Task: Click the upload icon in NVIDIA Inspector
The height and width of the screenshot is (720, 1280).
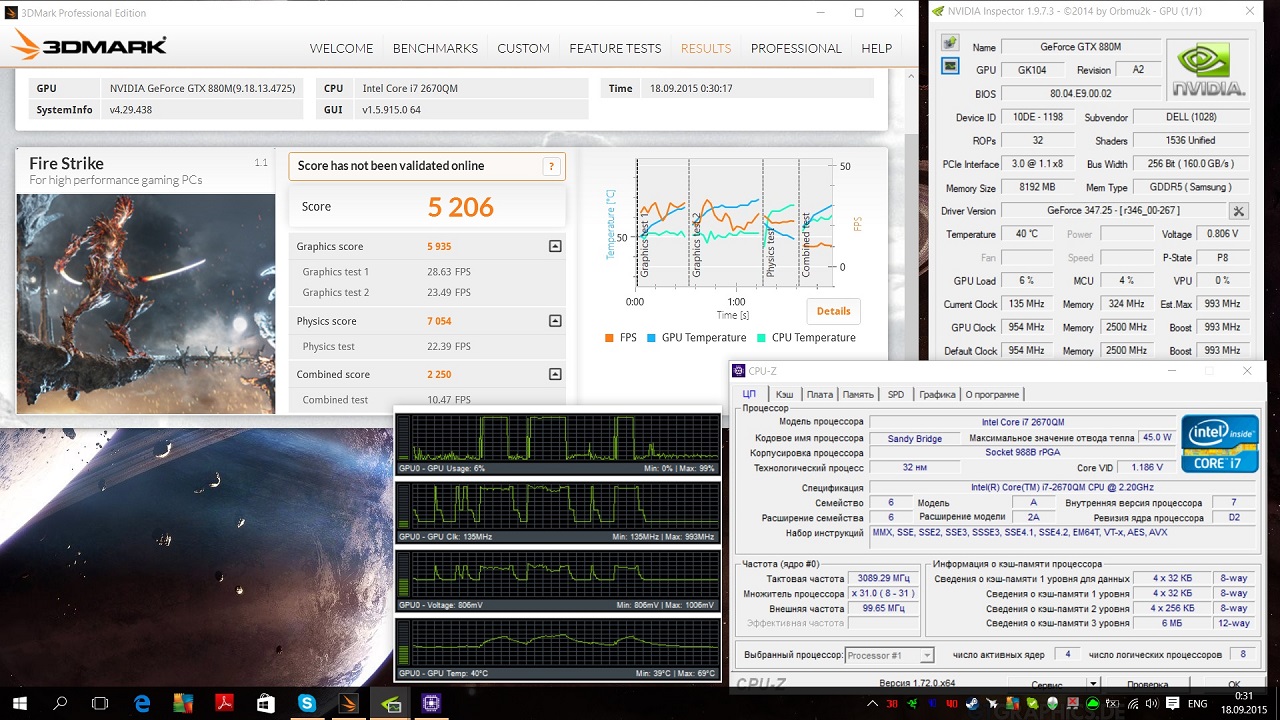Action: [x=950, y=43]
